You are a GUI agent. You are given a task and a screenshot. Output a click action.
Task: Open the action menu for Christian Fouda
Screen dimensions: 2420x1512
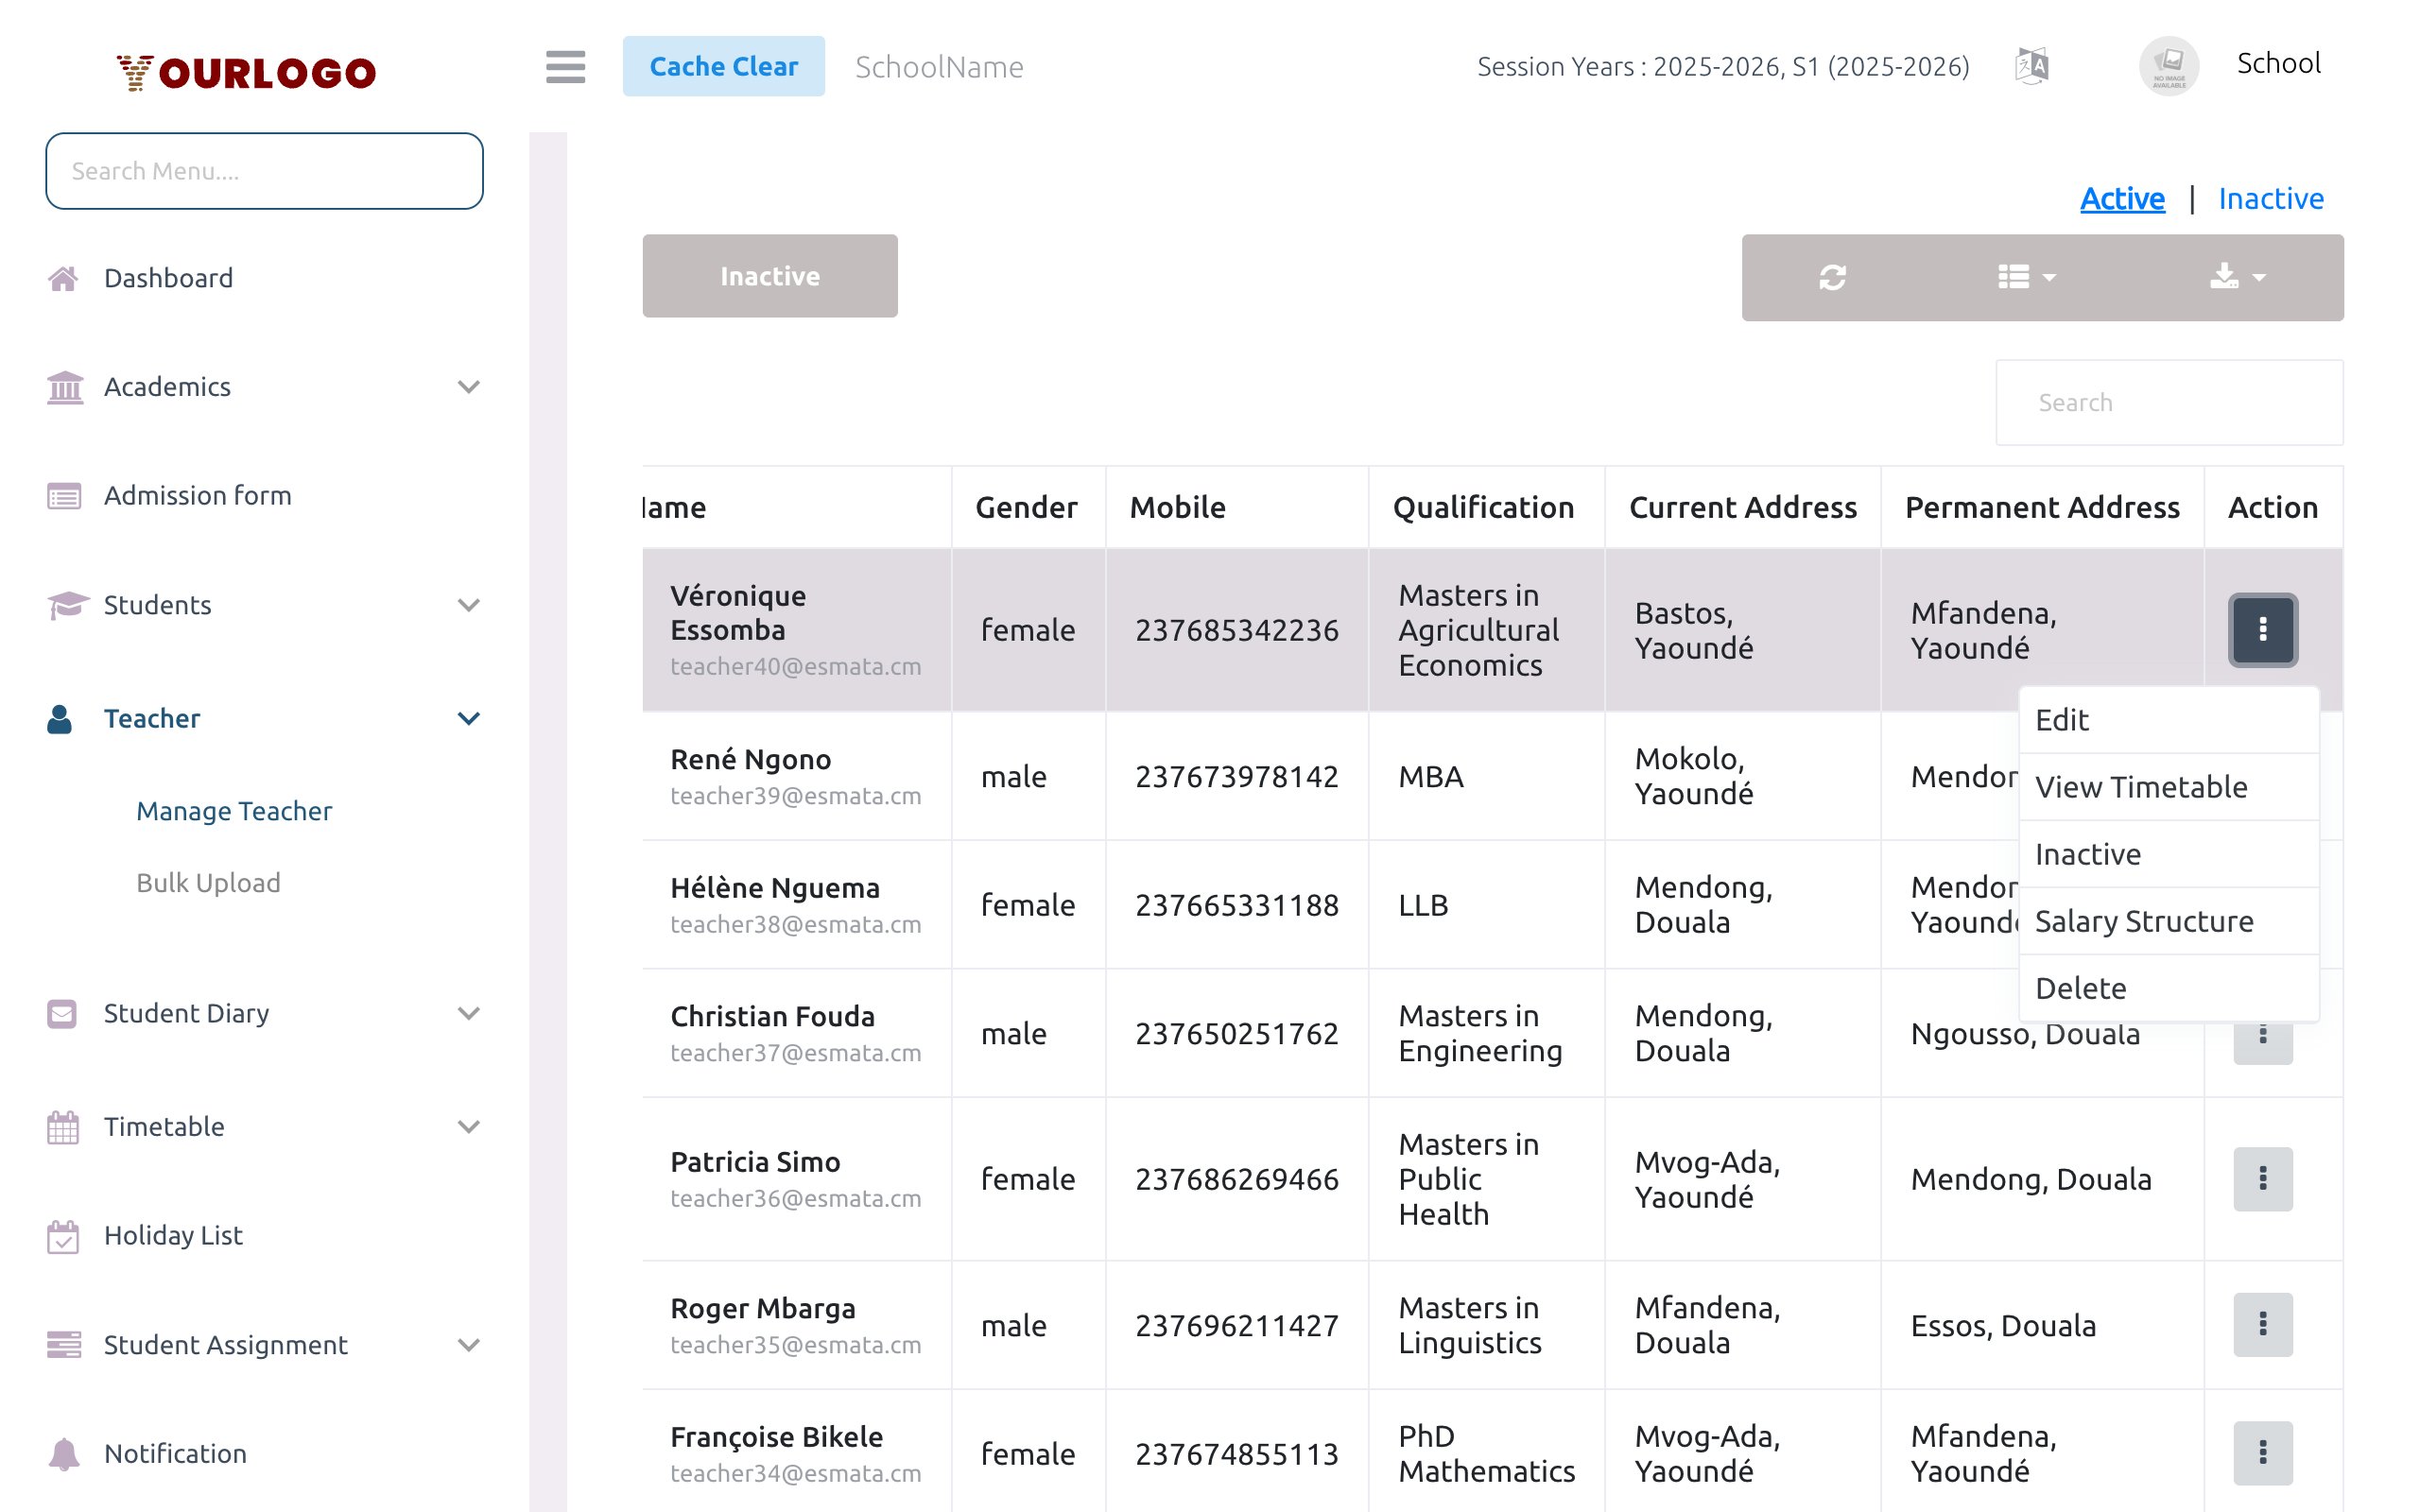tap(2263, 1038)
